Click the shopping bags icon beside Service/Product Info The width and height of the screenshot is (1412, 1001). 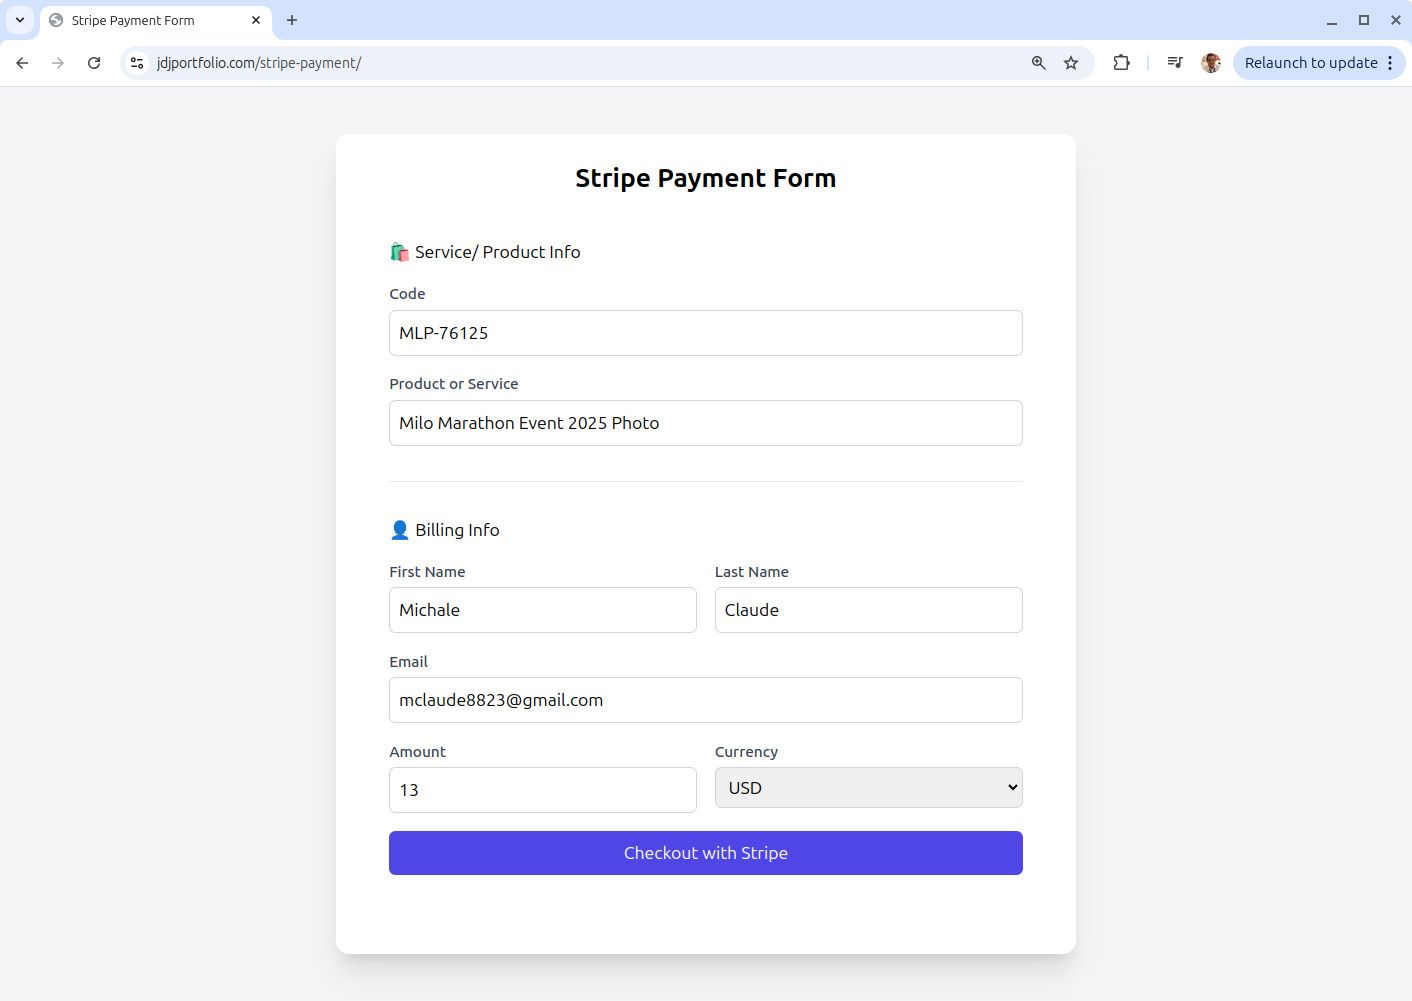point(399,252)
